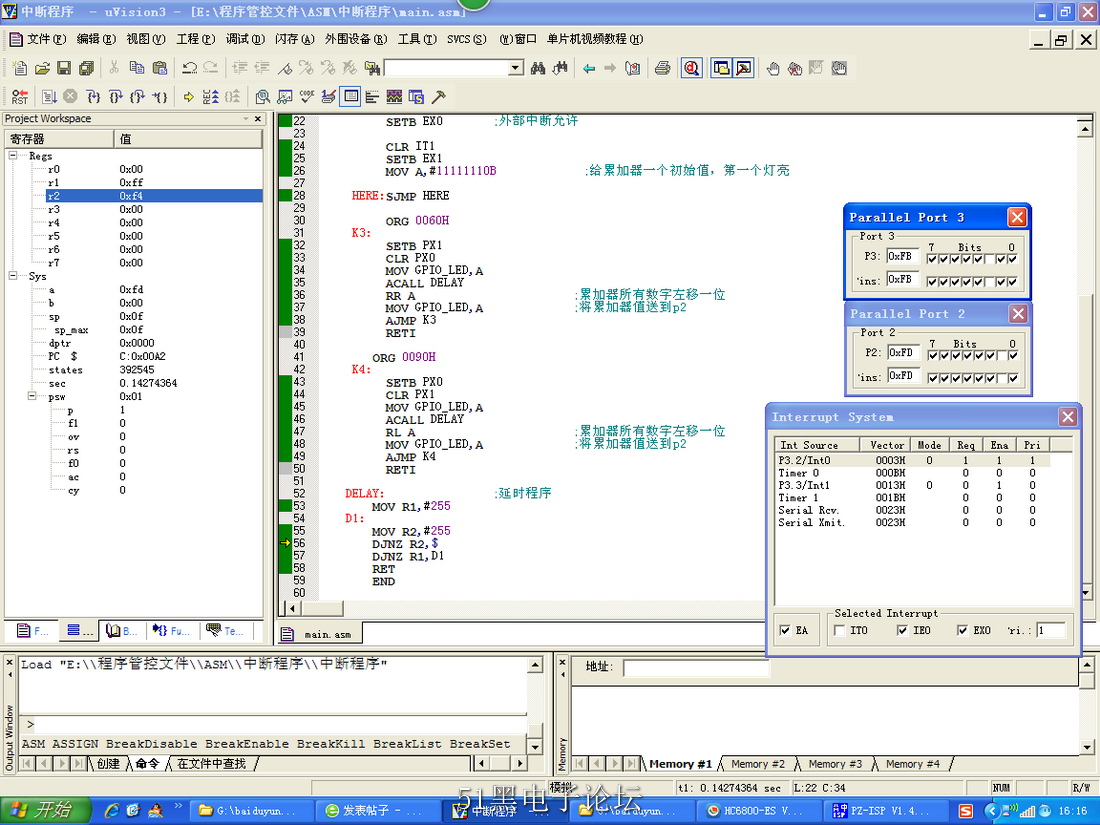Toggle bit 7 checkbox of P3
Image resolution: width=1100 pixels, height=825 pixels.
coord(932,260)
